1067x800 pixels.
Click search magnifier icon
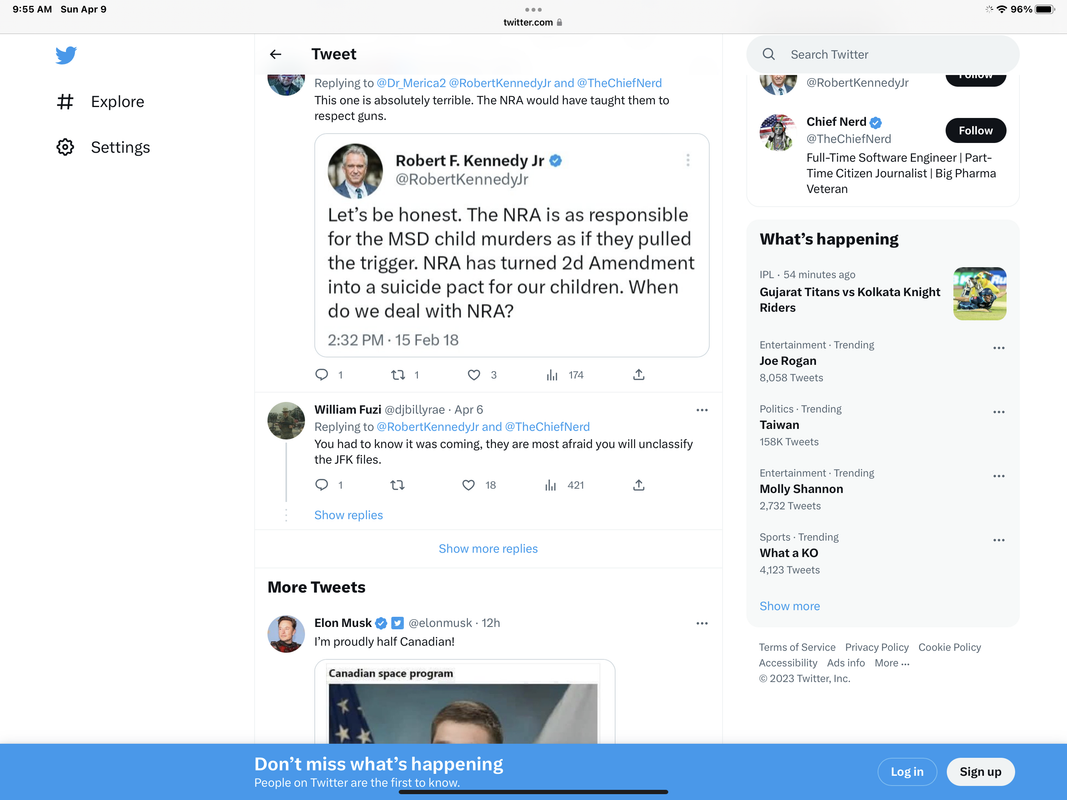coord(768,54)
